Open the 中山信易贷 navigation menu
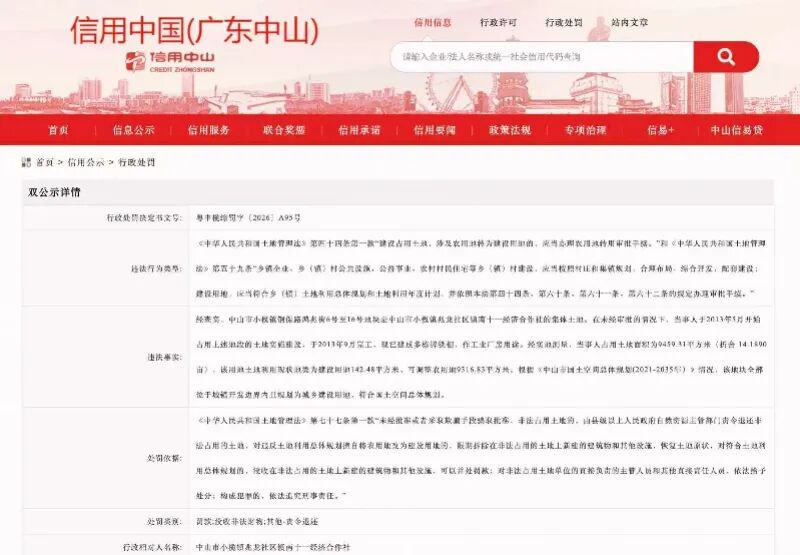Viewport: 800px width, 555px height. (736, 130)
